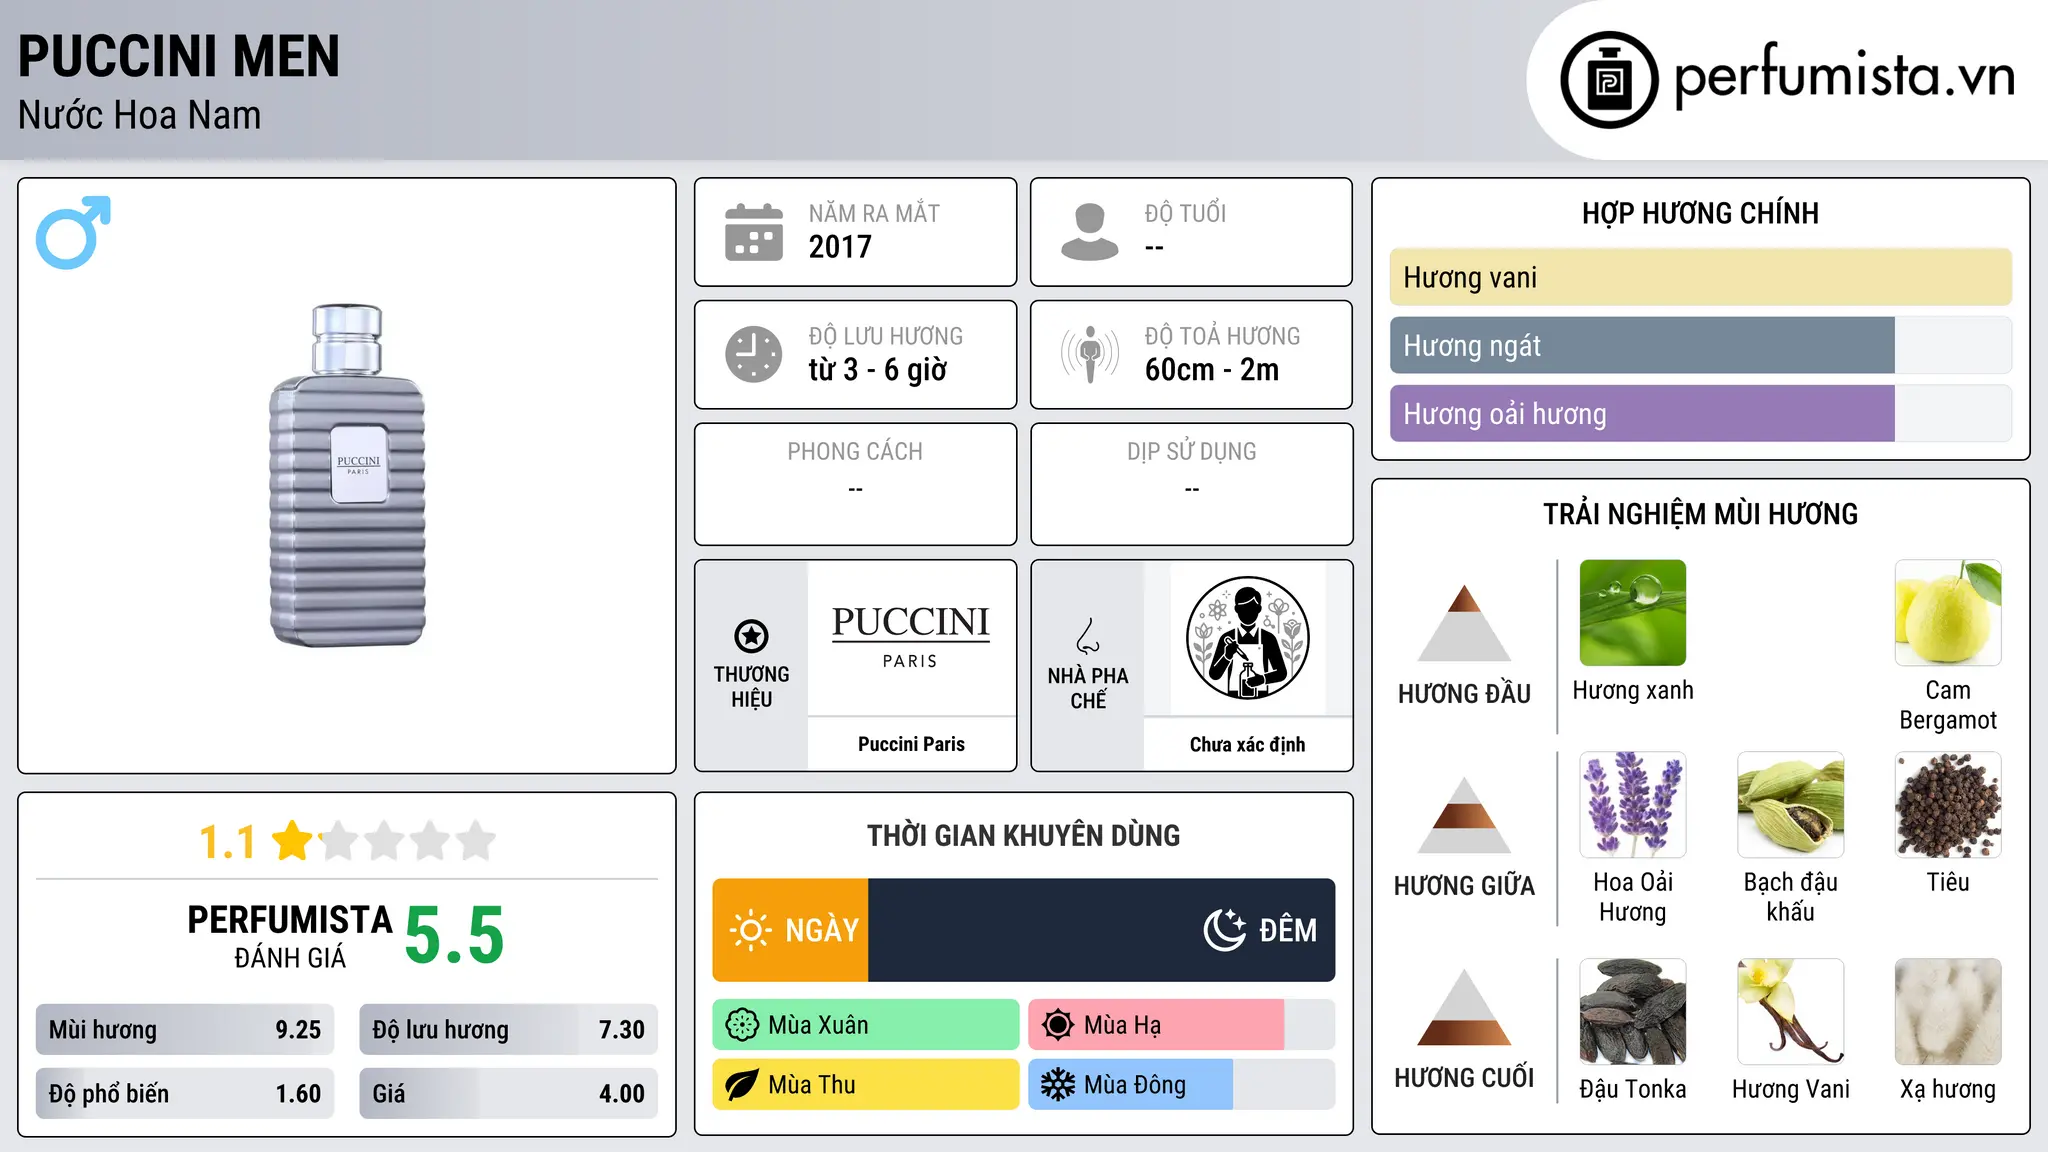Click the Hợp hương chính heading
Screen dimensions: 2048x1152
click(x=1701, y=213)
